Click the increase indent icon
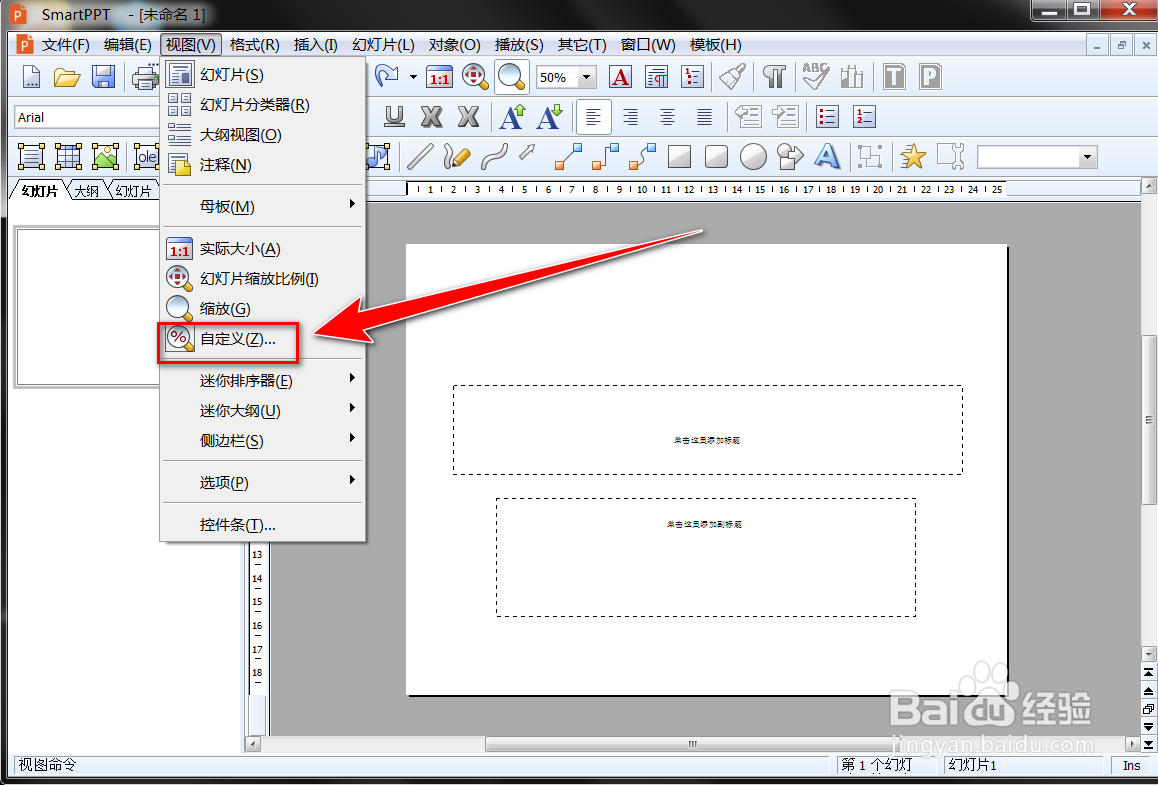This screenshot has height=785, width=1158. 785,117
